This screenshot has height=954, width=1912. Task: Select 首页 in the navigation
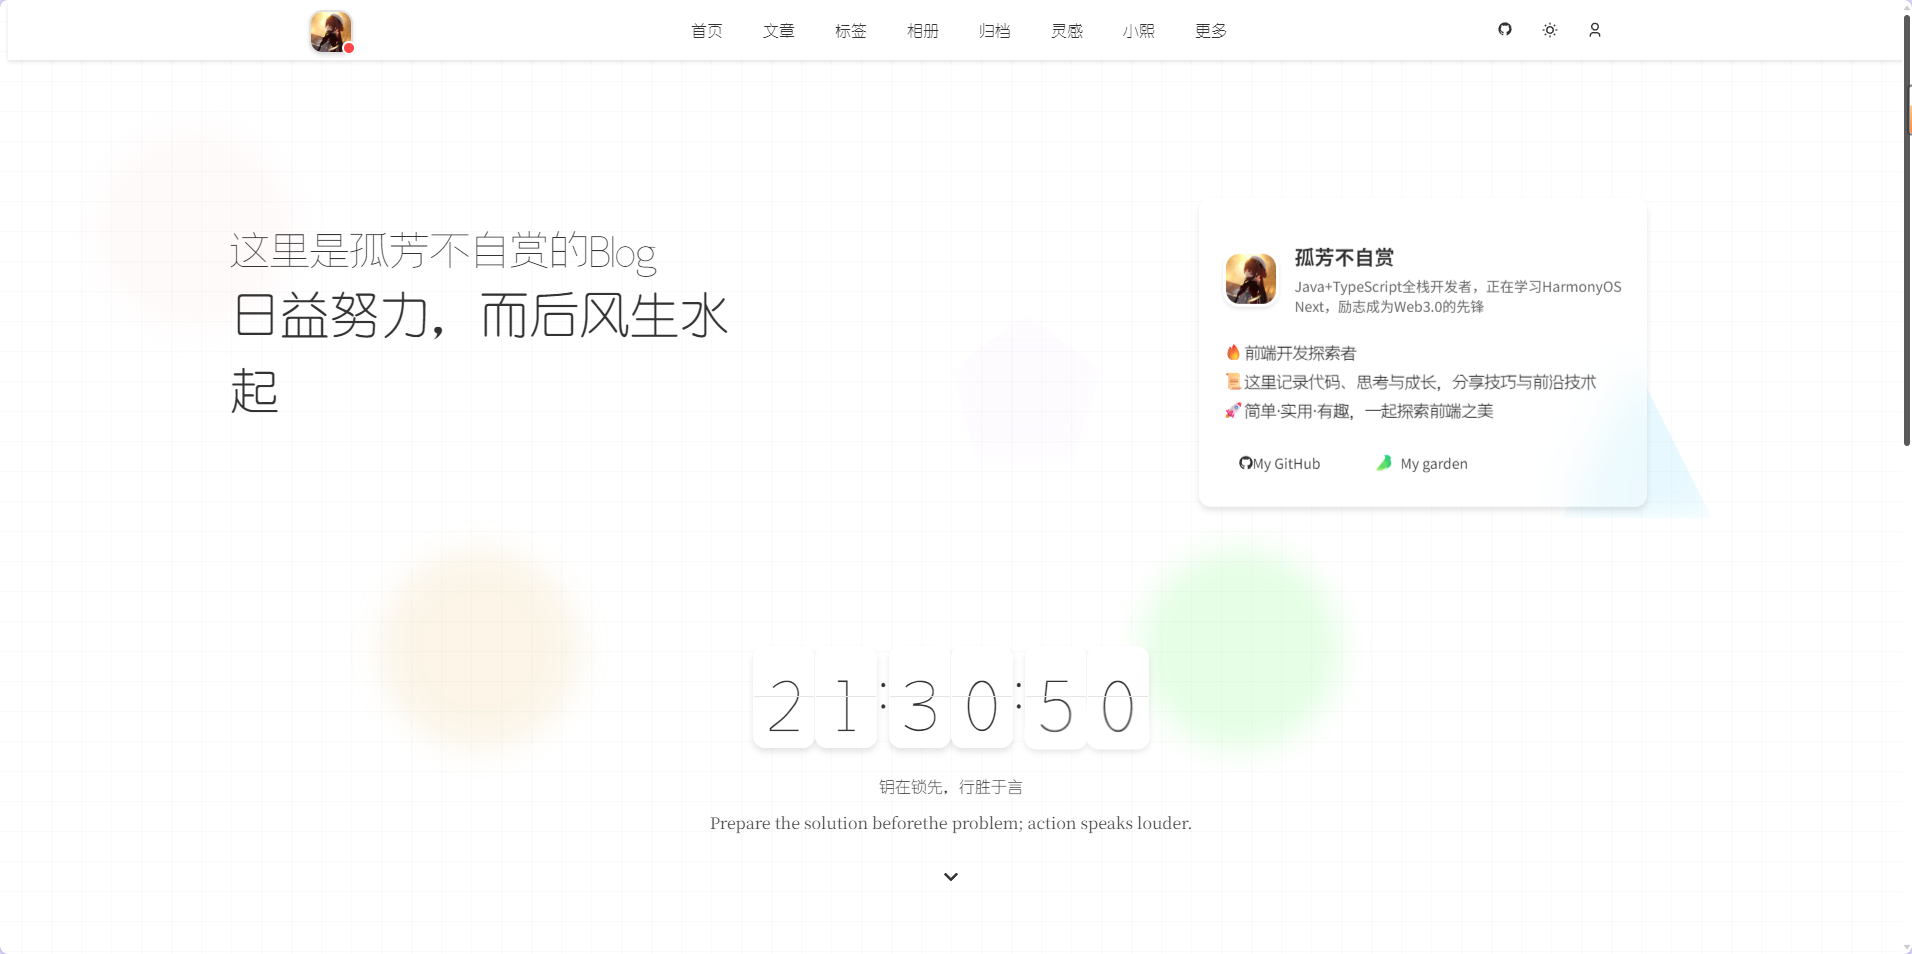coord(706,31)
